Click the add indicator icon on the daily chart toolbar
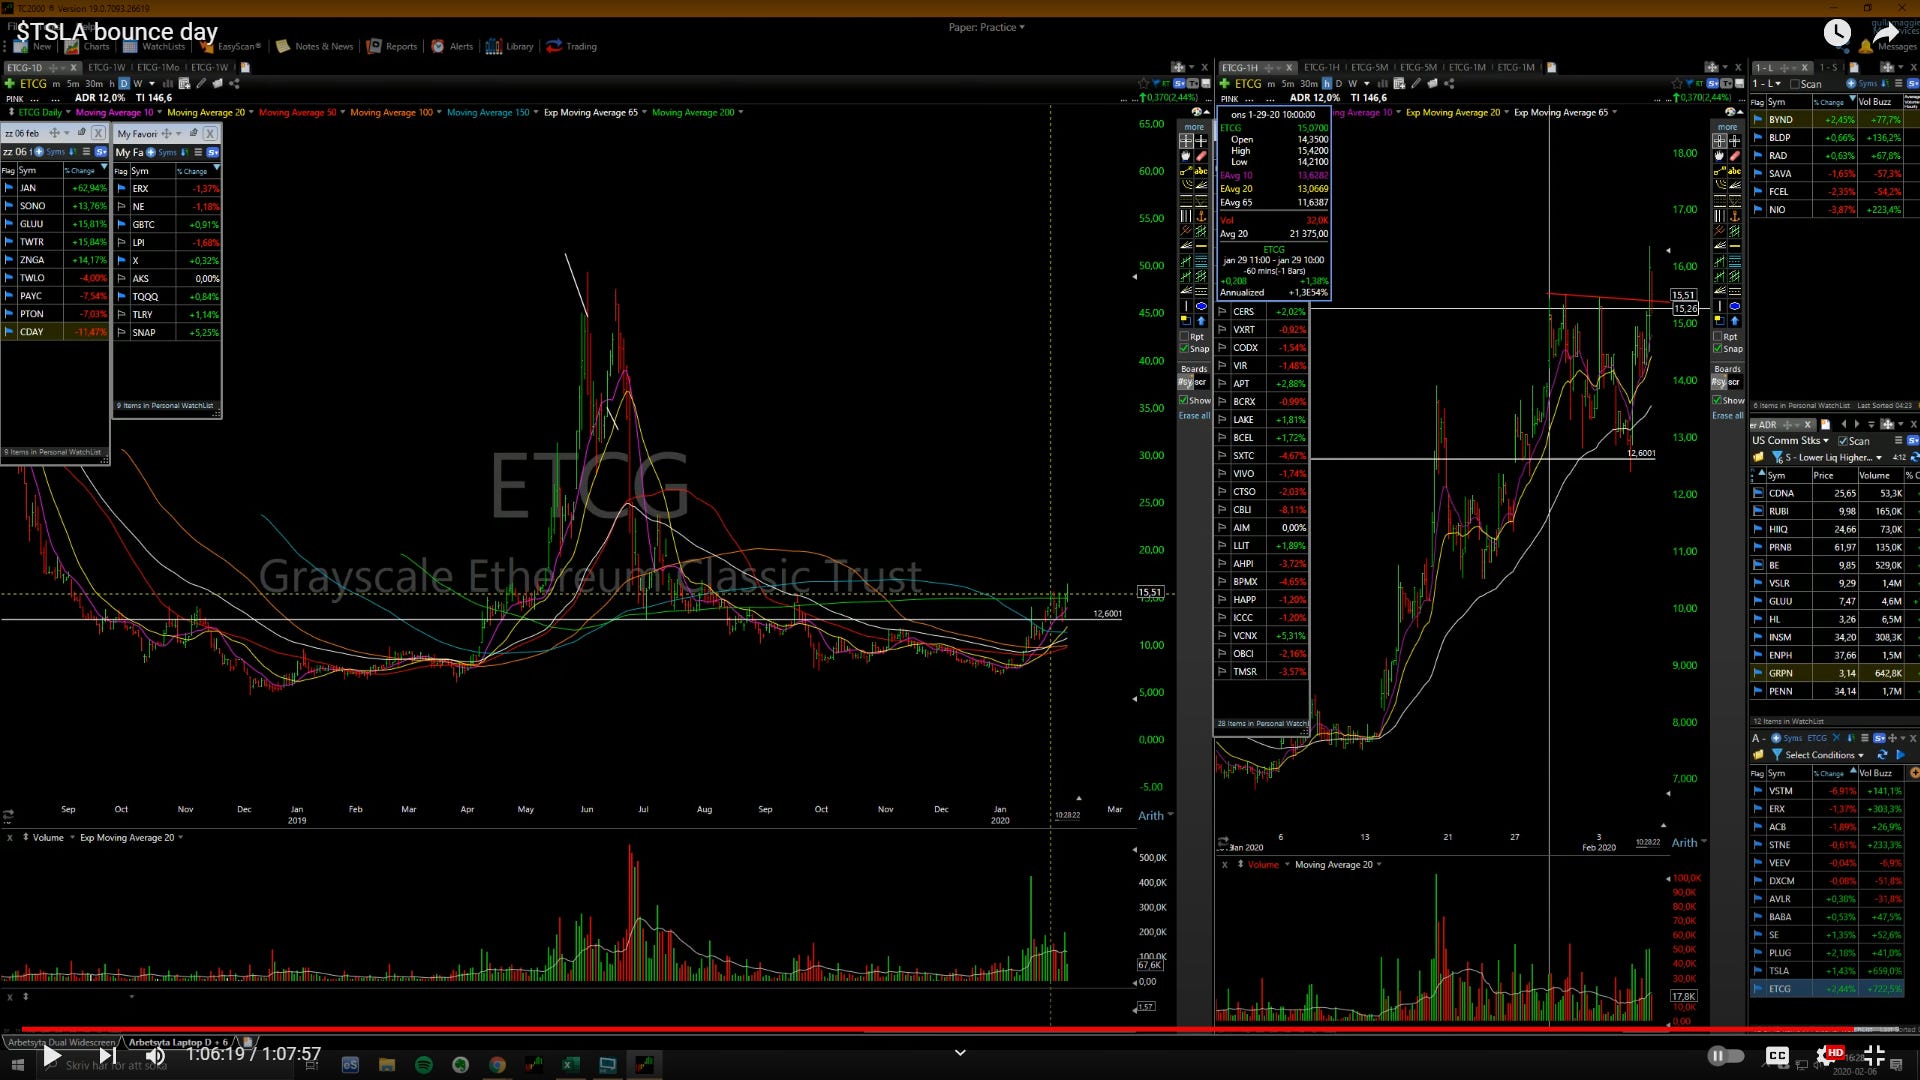Screen dimensions: 1920x1080 pyautogui.click(x=184, y=83)
